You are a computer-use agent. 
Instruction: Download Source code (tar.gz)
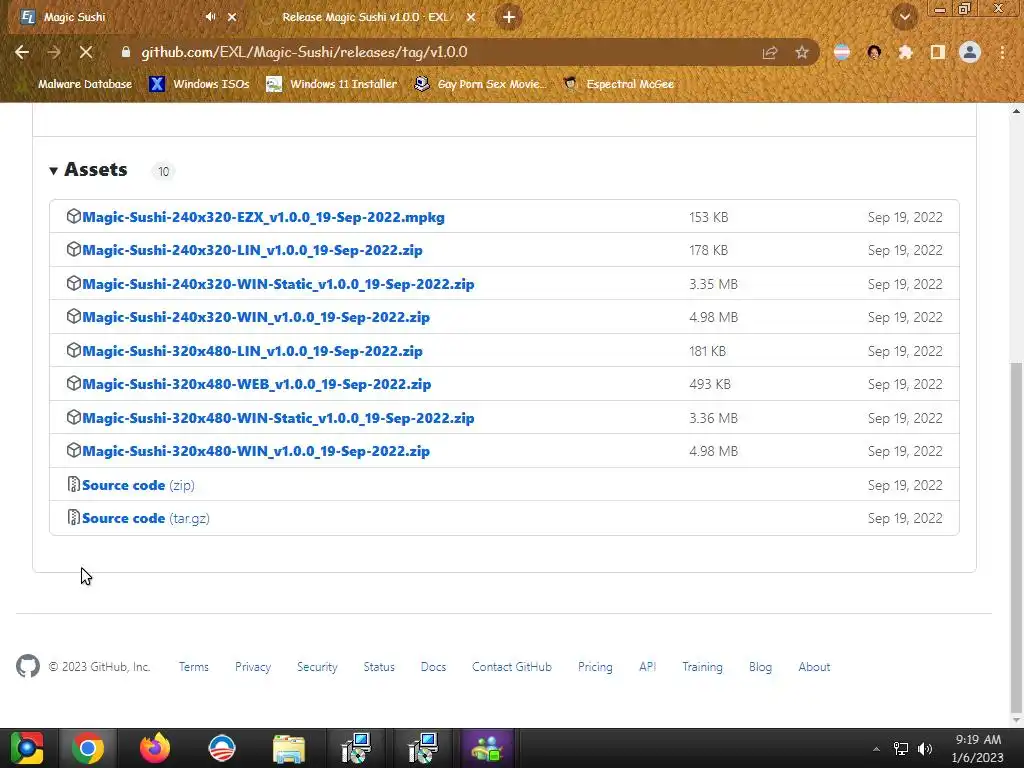[146, 519]
